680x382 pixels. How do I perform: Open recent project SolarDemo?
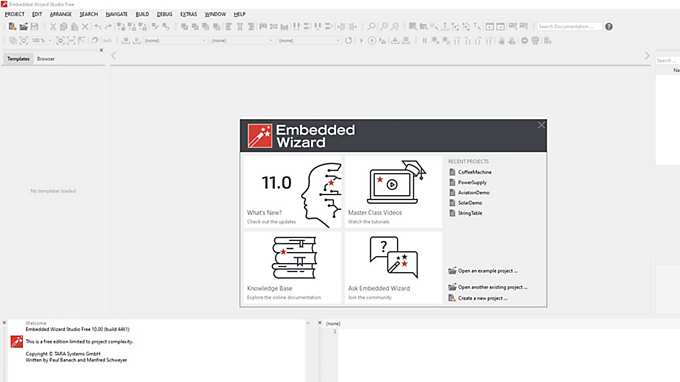[465, 203]
